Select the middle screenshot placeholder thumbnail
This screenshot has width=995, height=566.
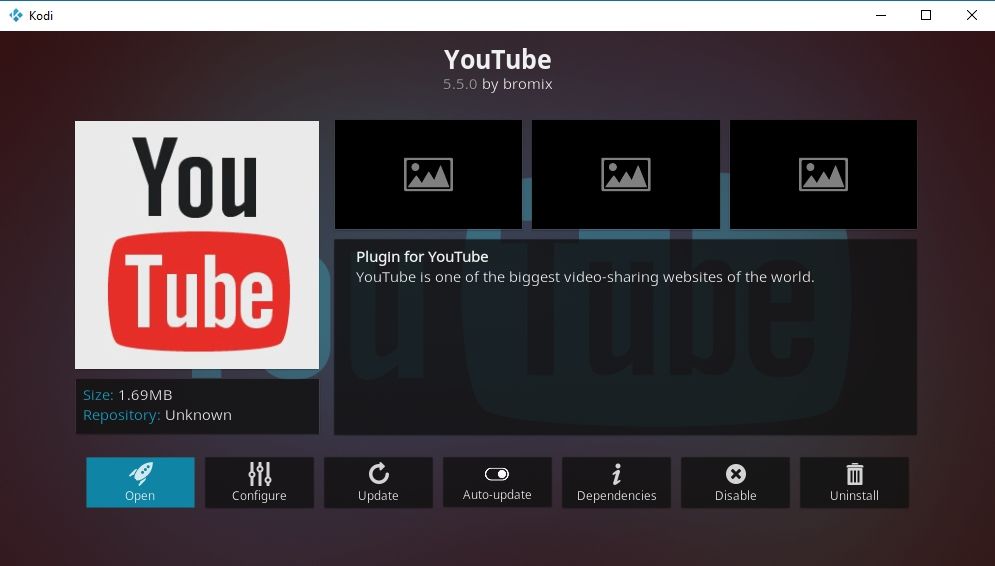pos(626,174)
